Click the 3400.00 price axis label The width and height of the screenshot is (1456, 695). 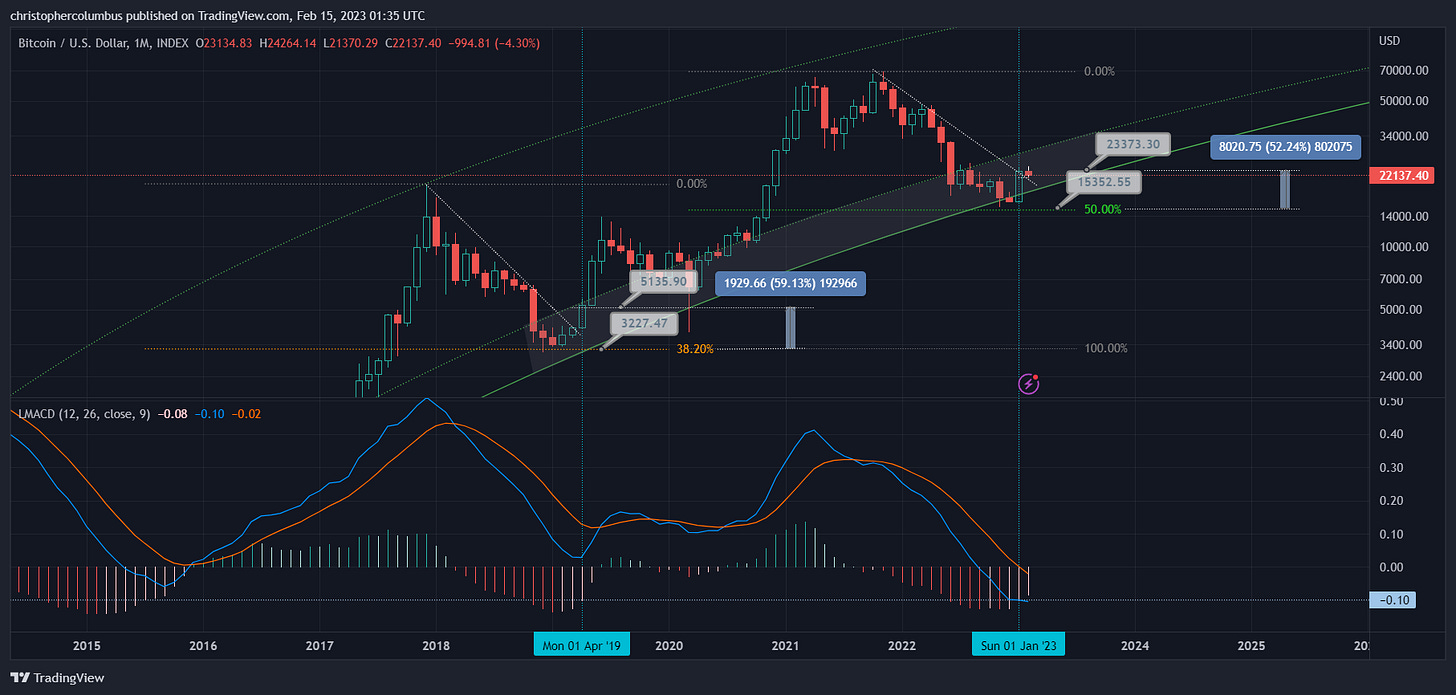pos(1403,344)
